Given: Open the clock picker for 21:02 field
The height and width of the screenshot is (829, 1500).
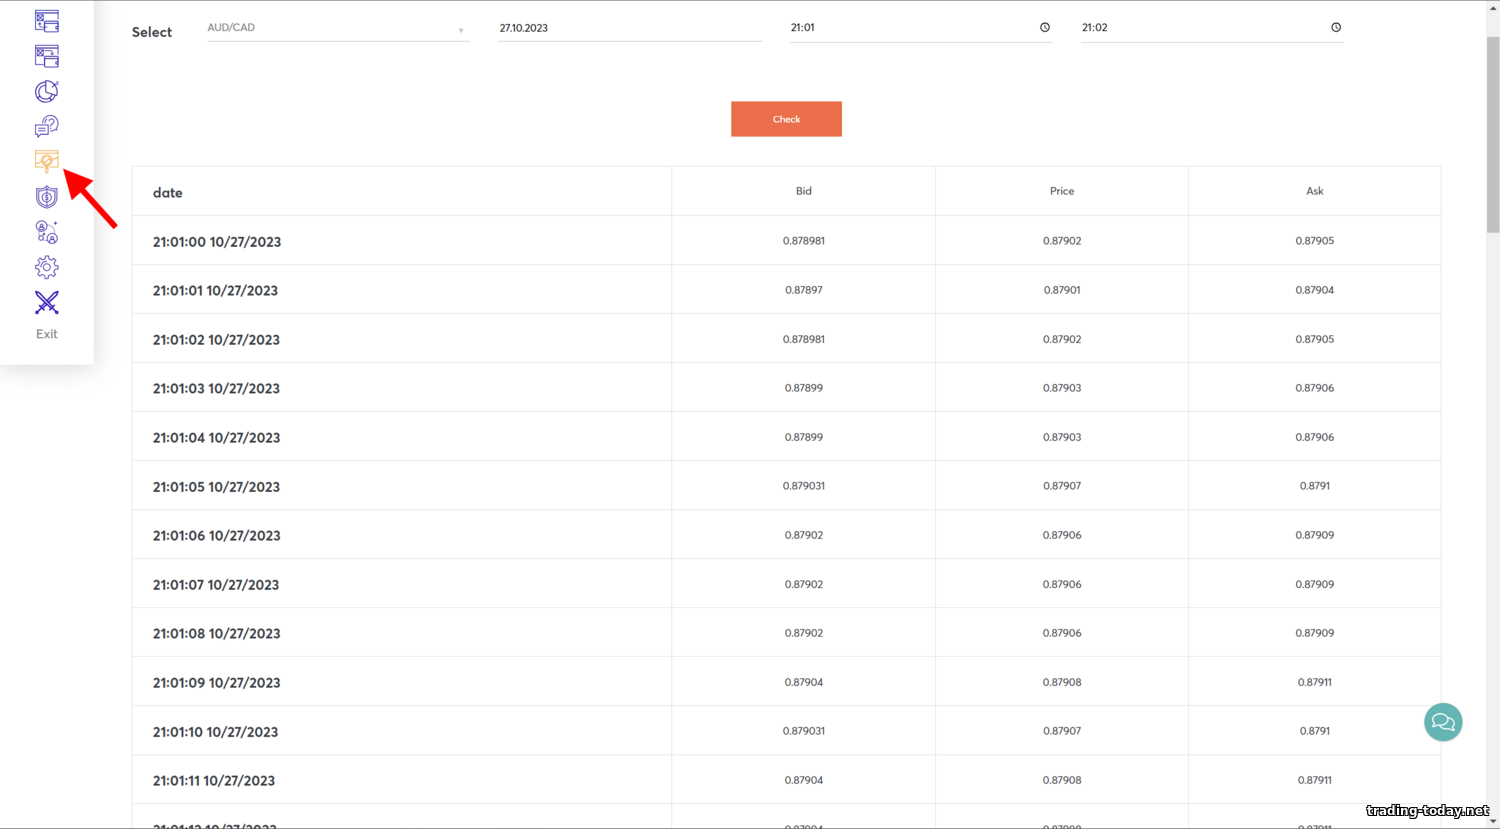Looking at the screenshot, I should [1335, 28].
